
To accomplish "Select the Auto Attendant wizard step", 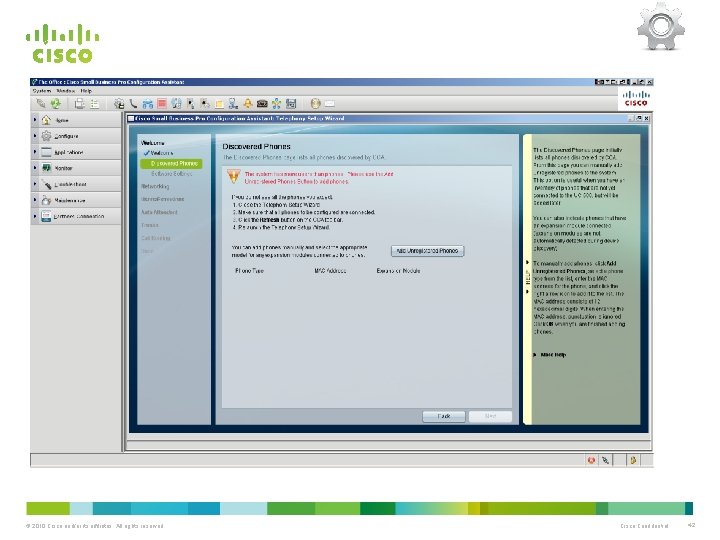I will [159, 212].
